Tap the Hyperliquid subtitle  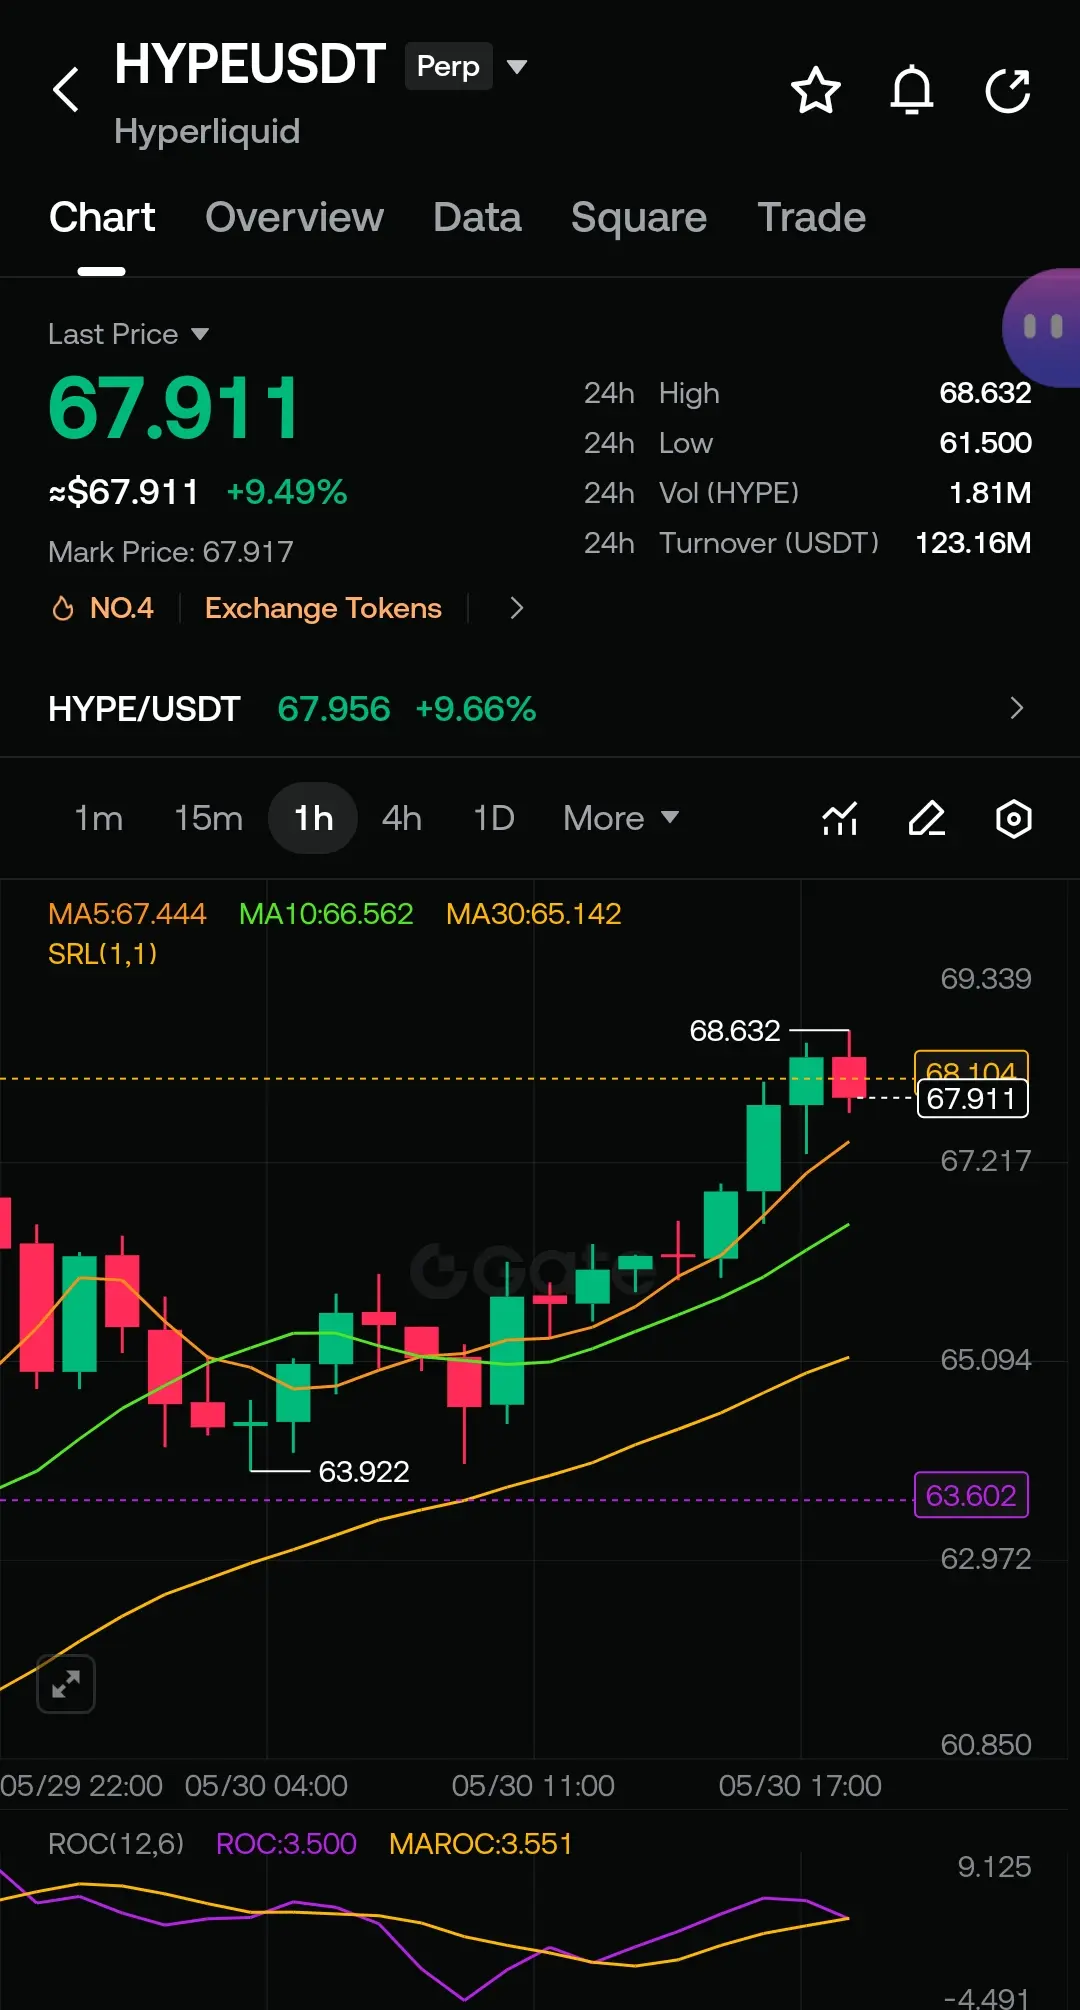[207, 131]
